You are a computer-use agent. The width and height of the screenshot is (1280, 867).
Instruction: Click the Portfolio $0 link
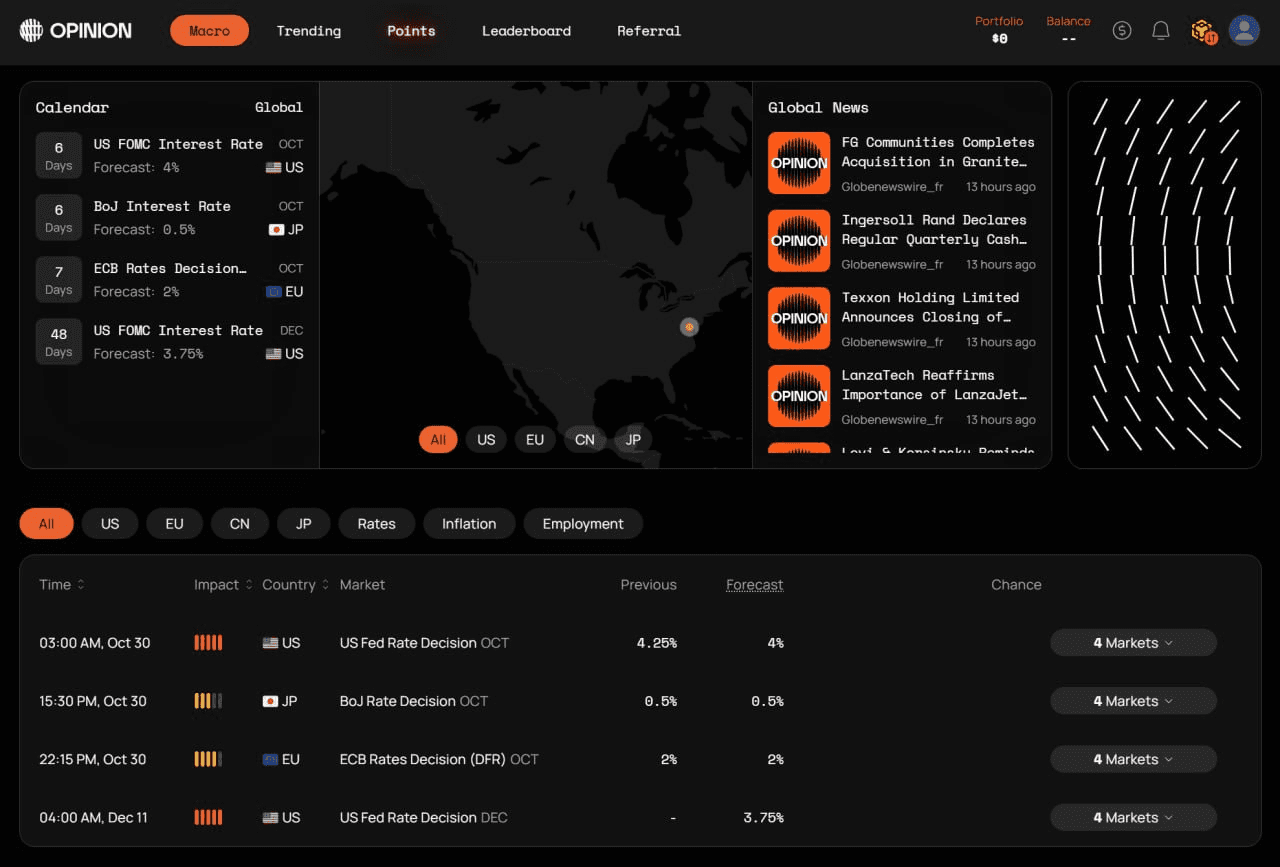pyautogui.click(x=999, y=30)
